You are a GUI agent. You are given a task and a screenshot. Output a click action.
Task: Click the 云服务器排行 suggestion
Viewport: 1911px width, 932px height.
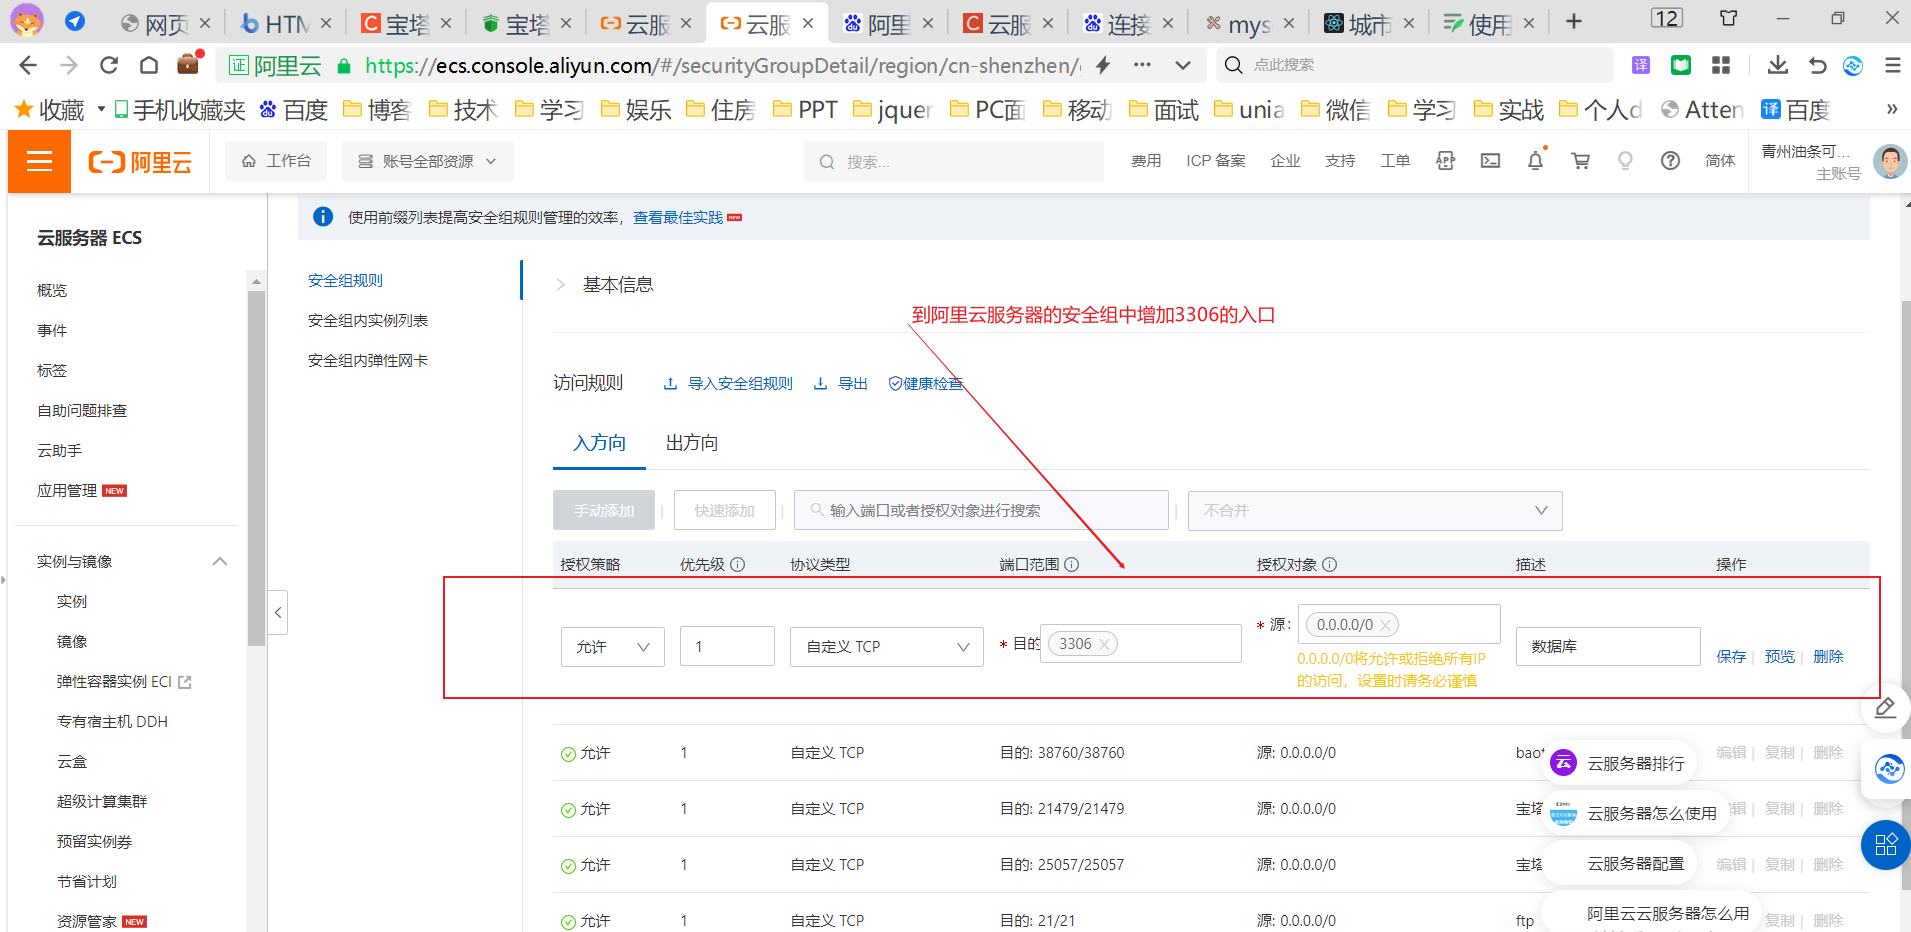(x=1620, y=764)
